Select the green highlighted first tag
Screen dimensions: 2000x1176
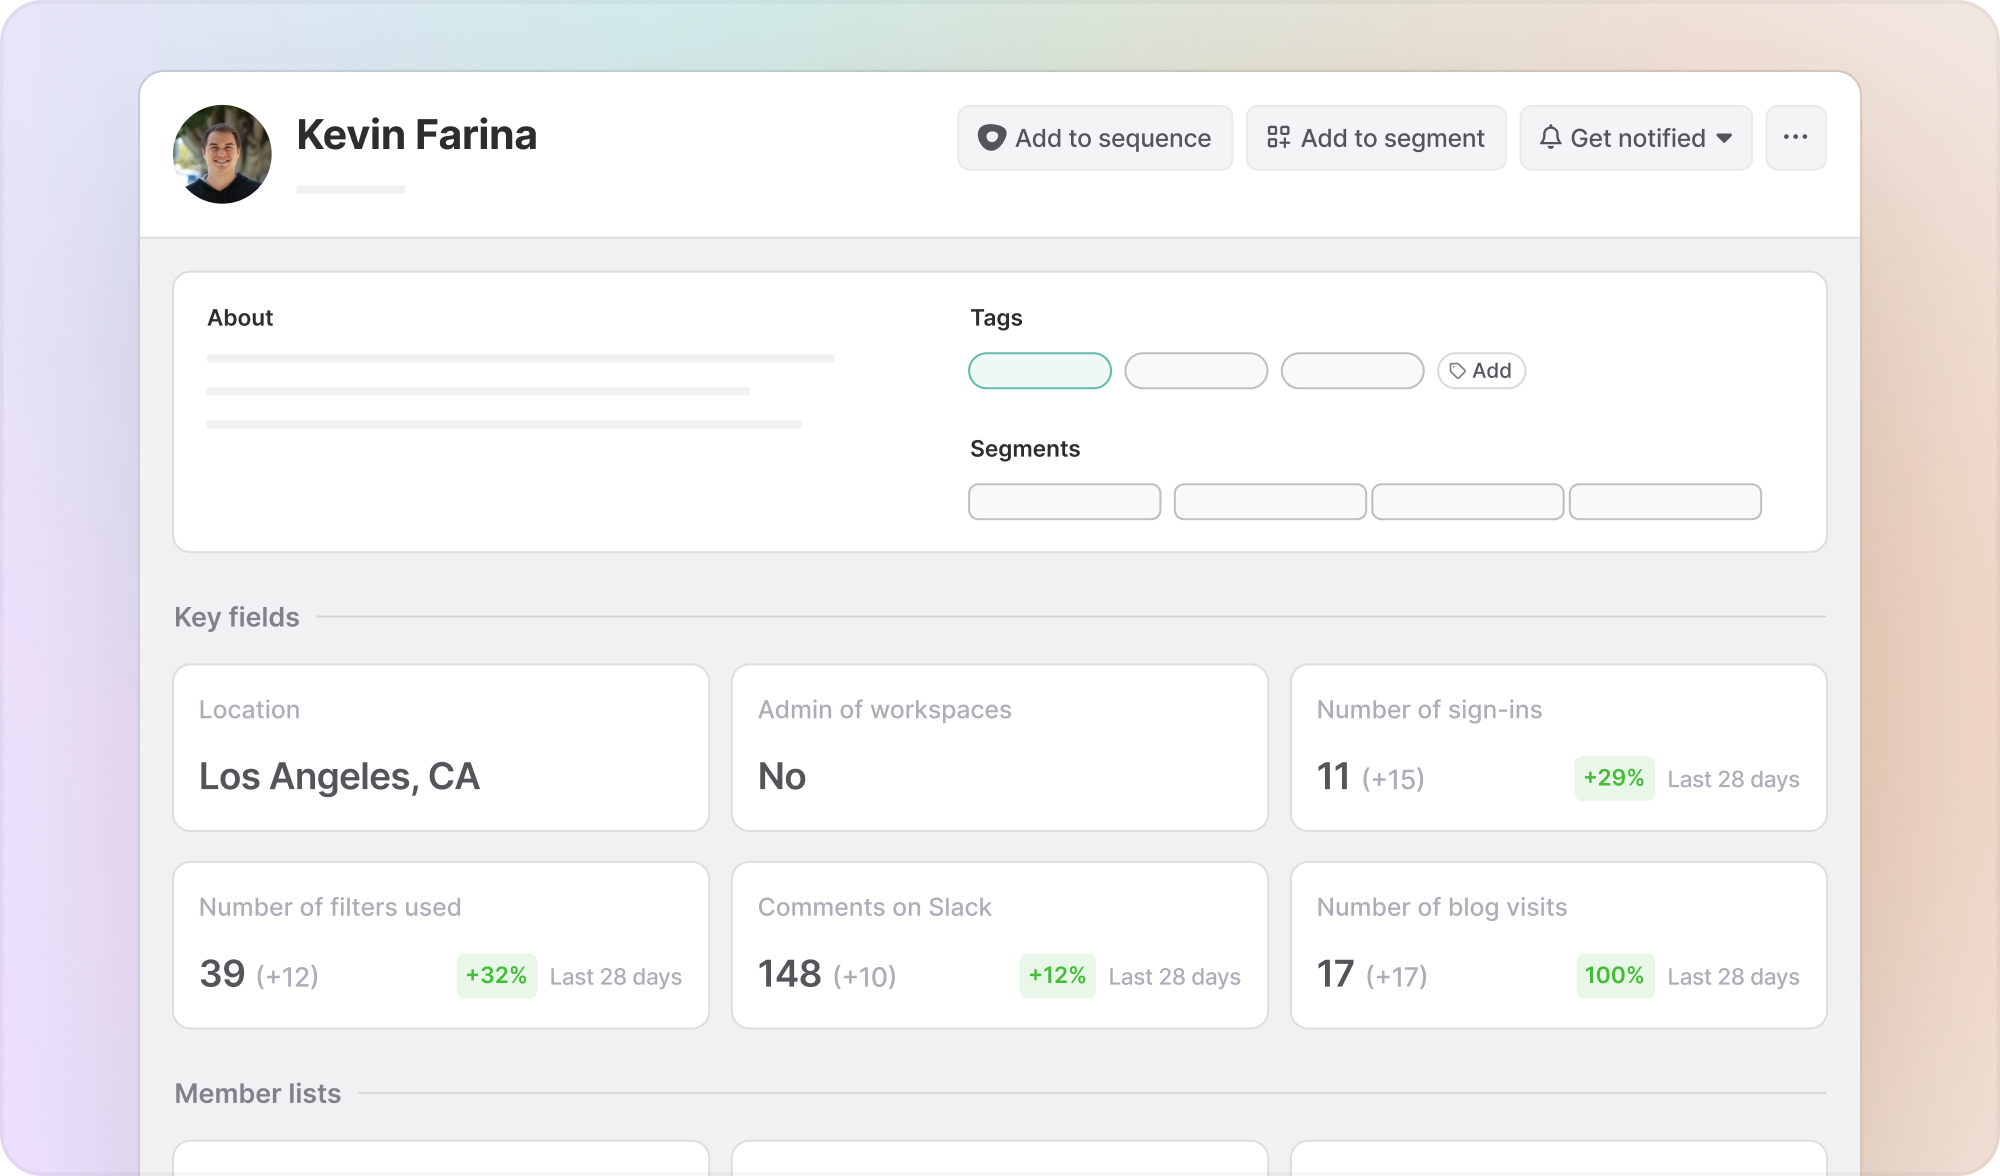pos(1039,371)
